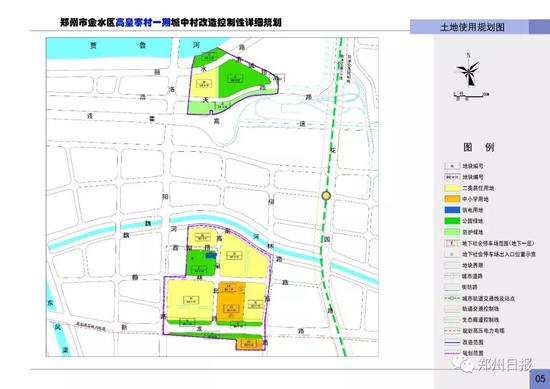Click the 轨道交通控制线 legend symbol

[x=452, y=309]
